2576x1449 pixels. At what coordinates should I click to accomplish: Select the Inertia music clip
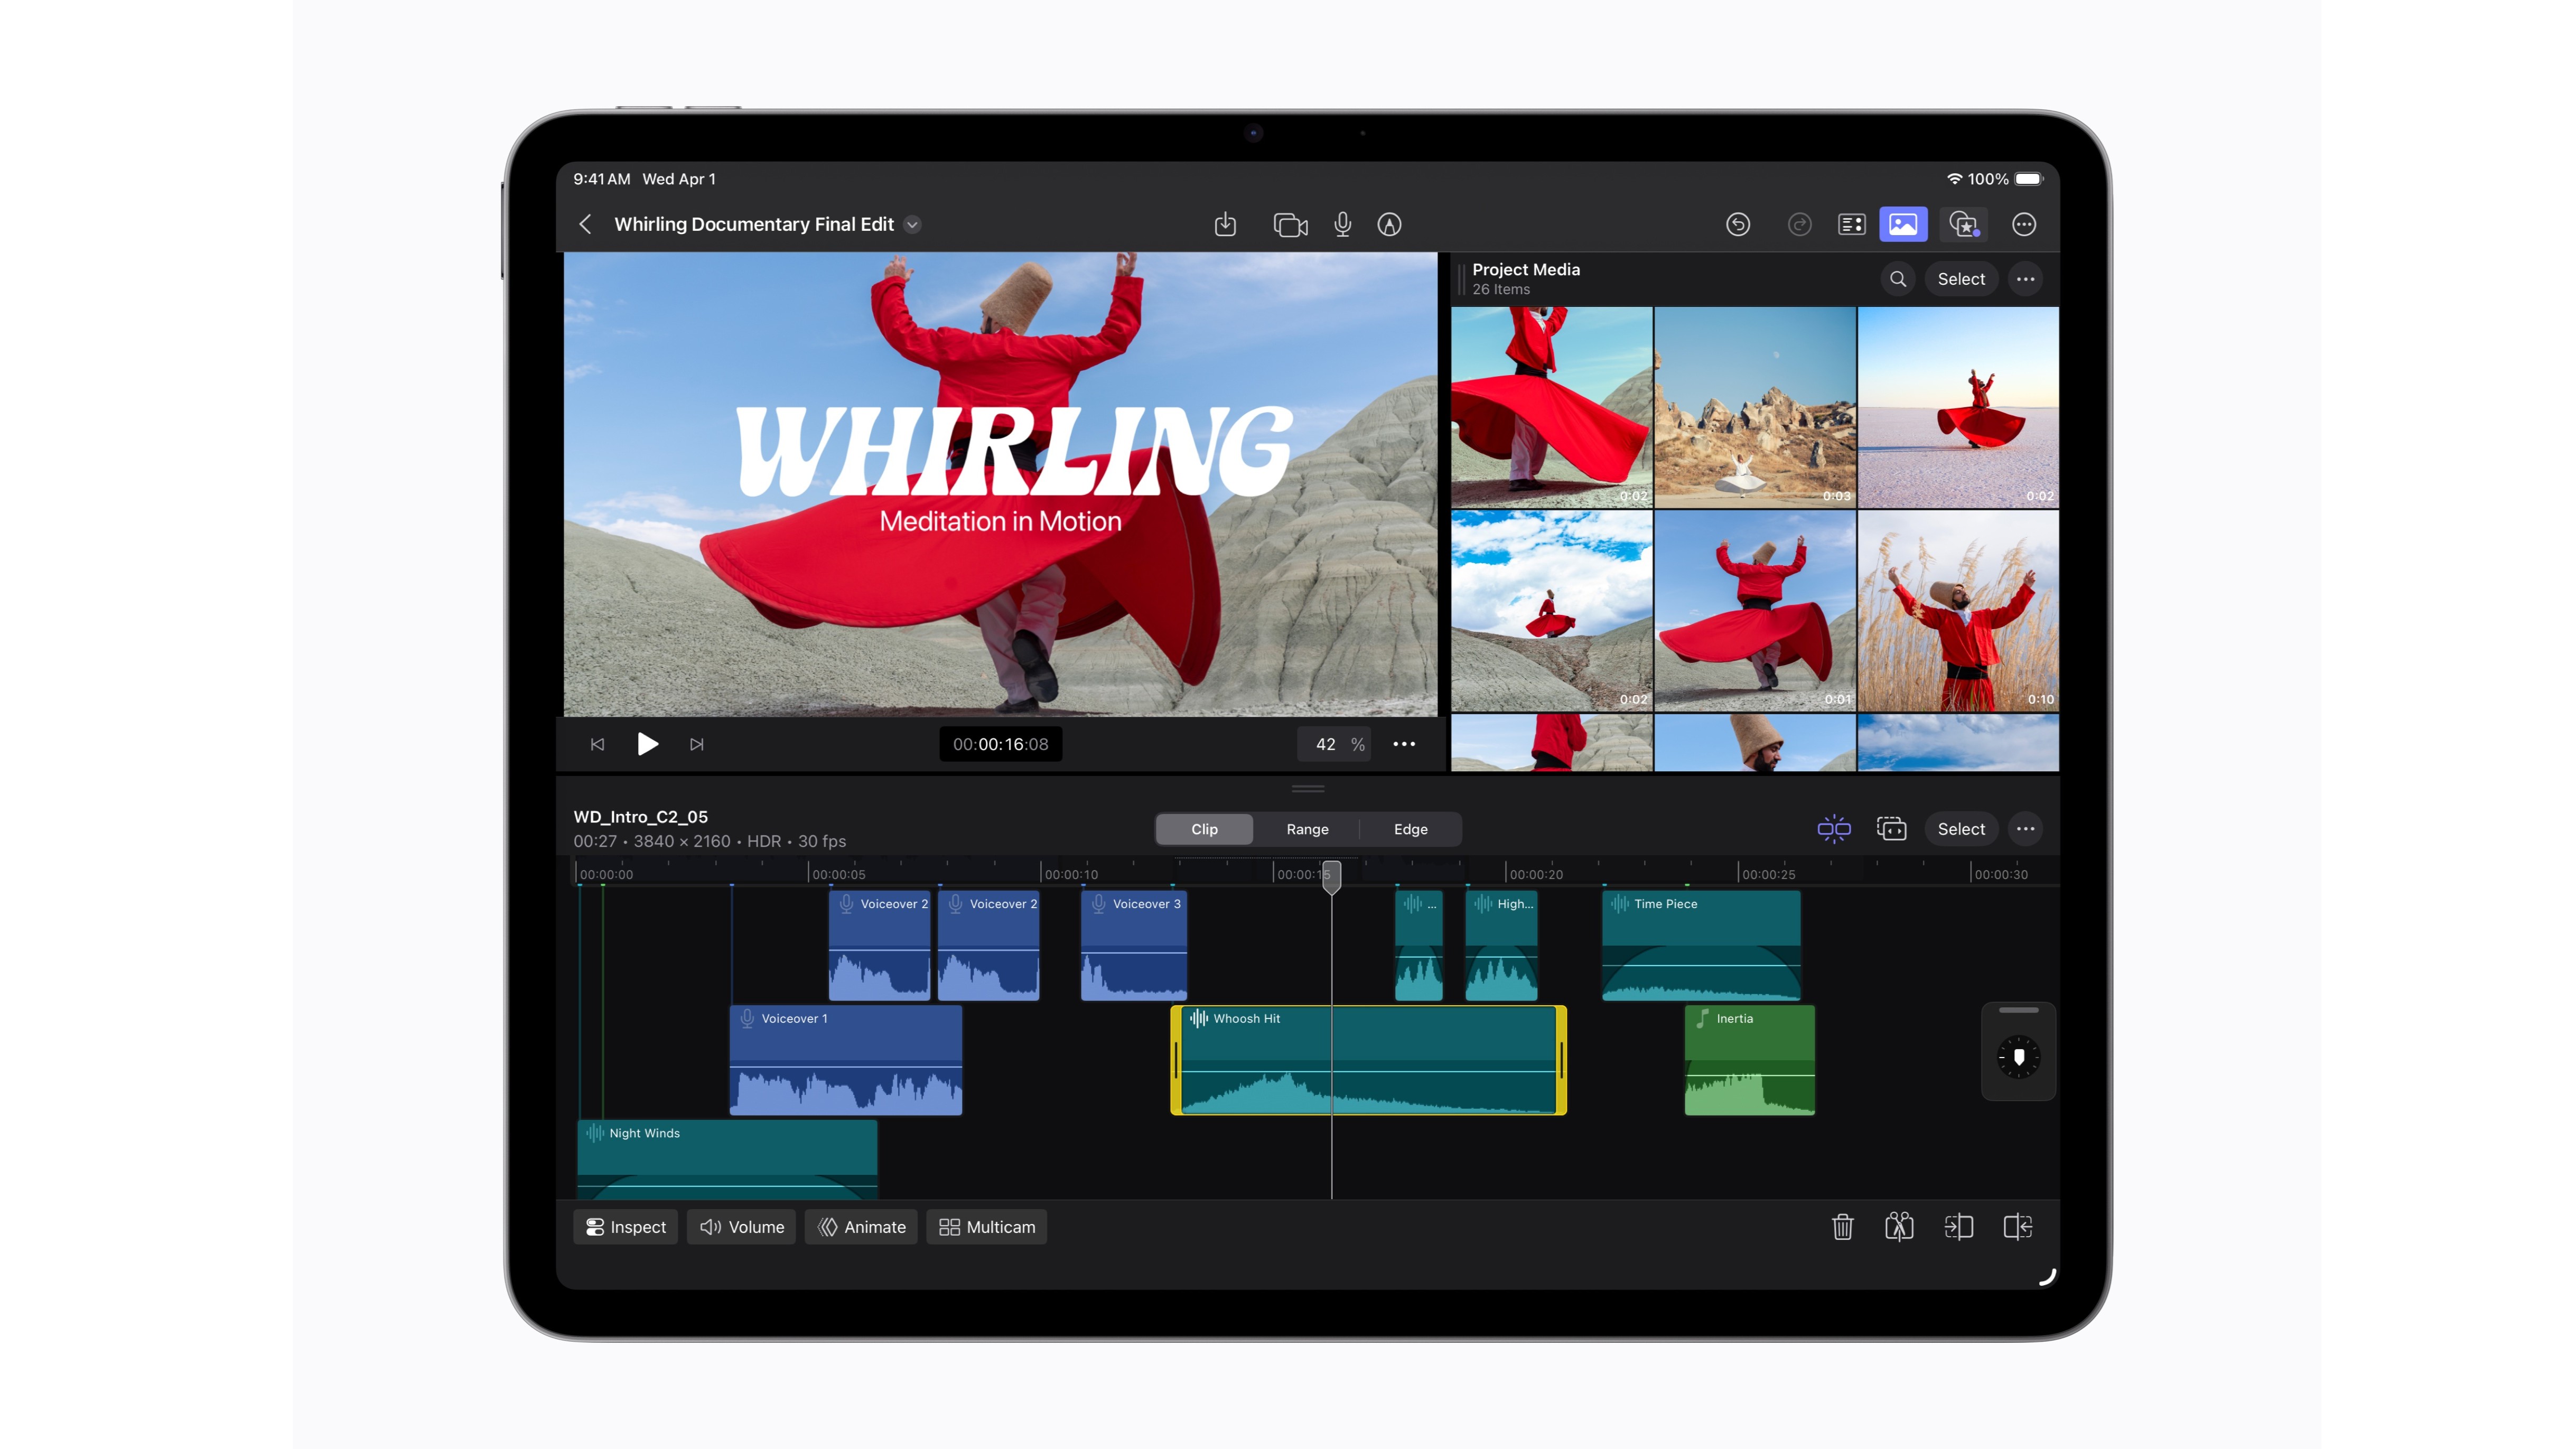(x=1749, y=1060)
